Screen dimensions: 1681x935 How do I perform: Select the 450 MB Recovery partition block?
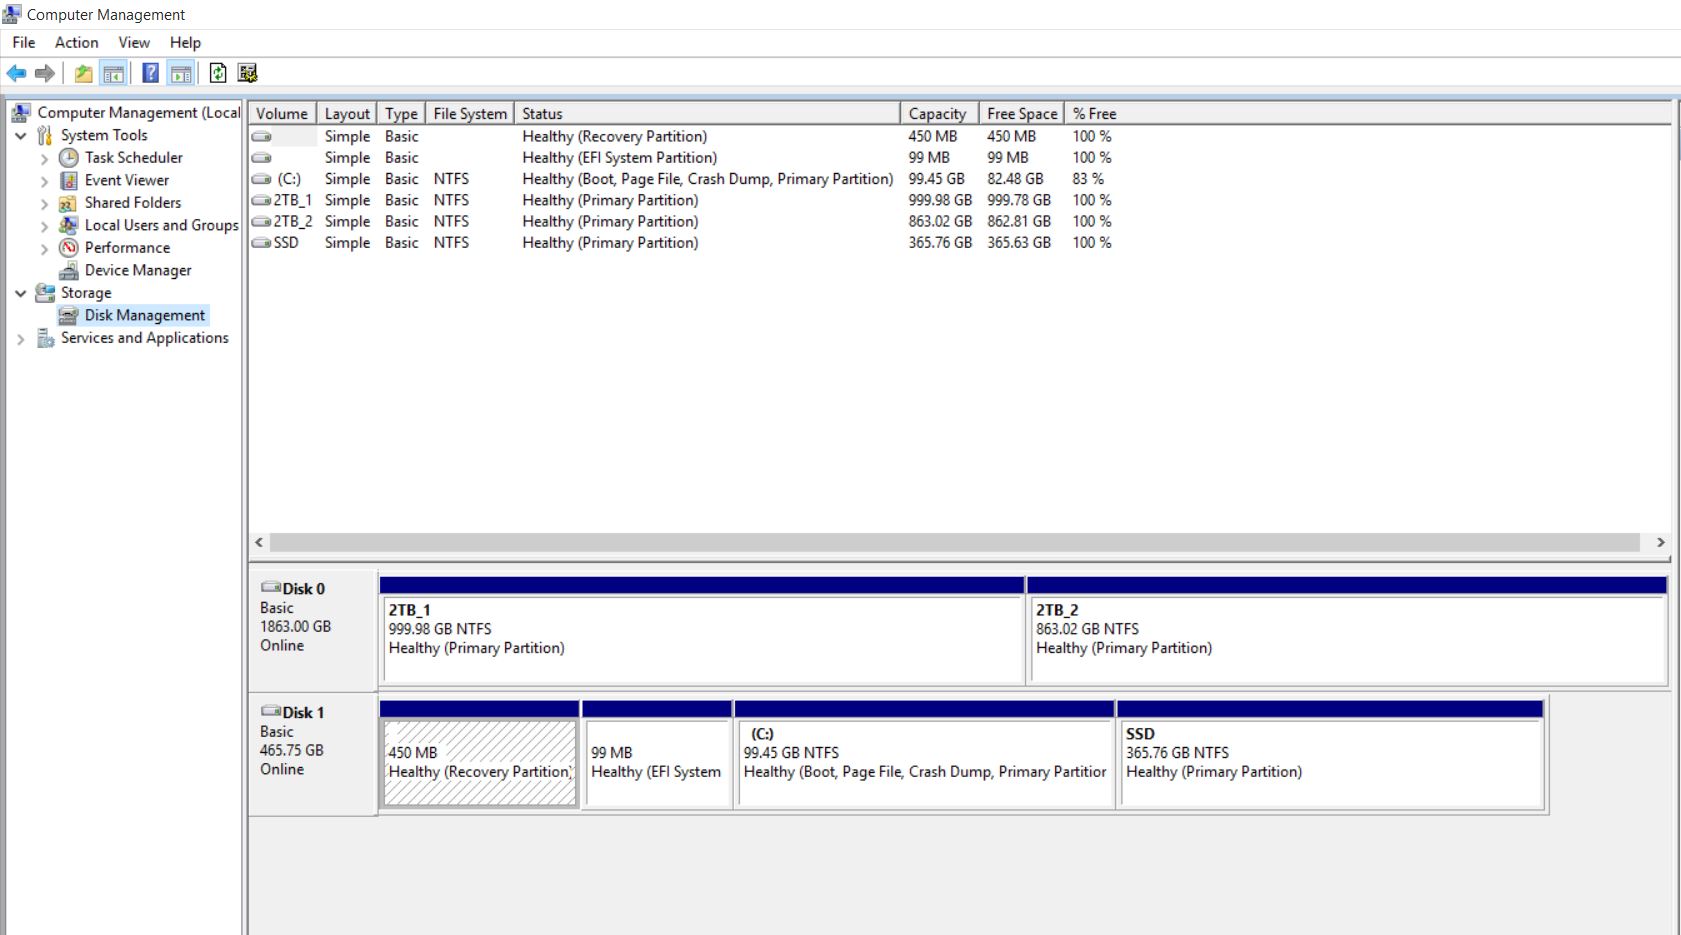click(479, 754)
